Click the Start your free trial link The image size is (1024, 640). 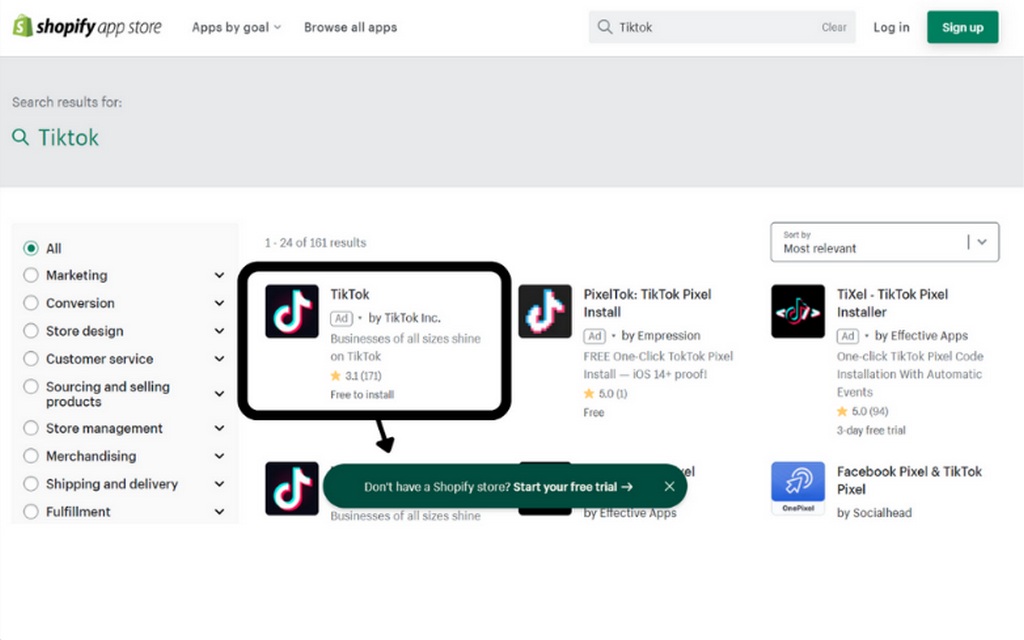(573, 487)
